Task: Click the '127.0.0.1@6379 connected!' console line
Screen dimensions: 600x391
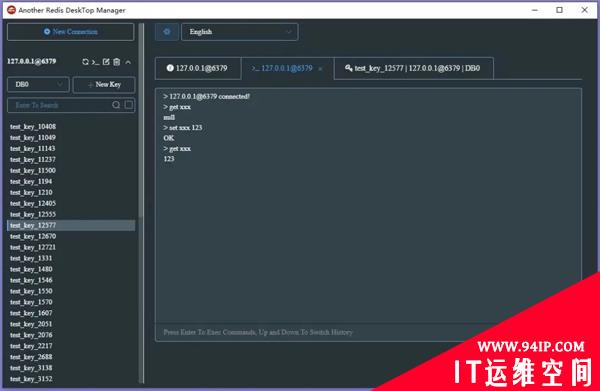Action: click(206, 96)
